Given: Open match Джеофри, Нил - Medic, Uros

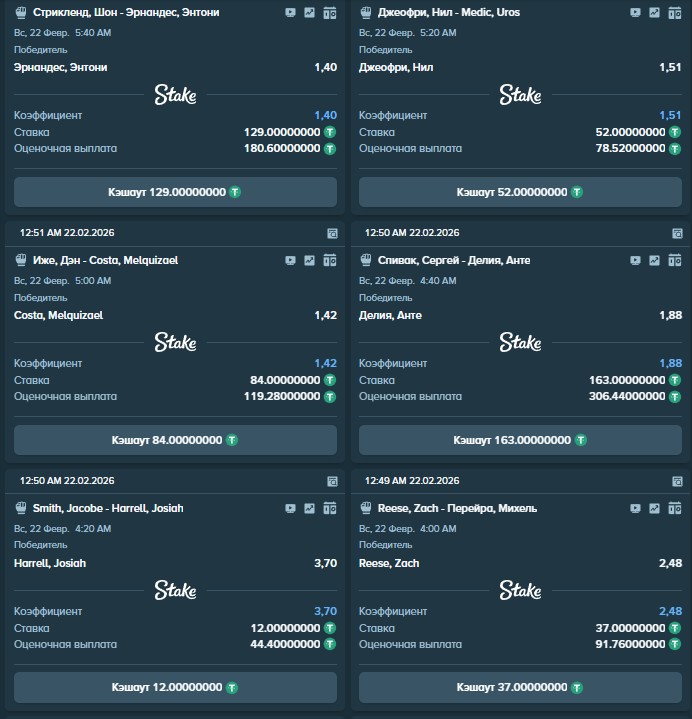Looking at the screenshot, I should pos(449,12).
